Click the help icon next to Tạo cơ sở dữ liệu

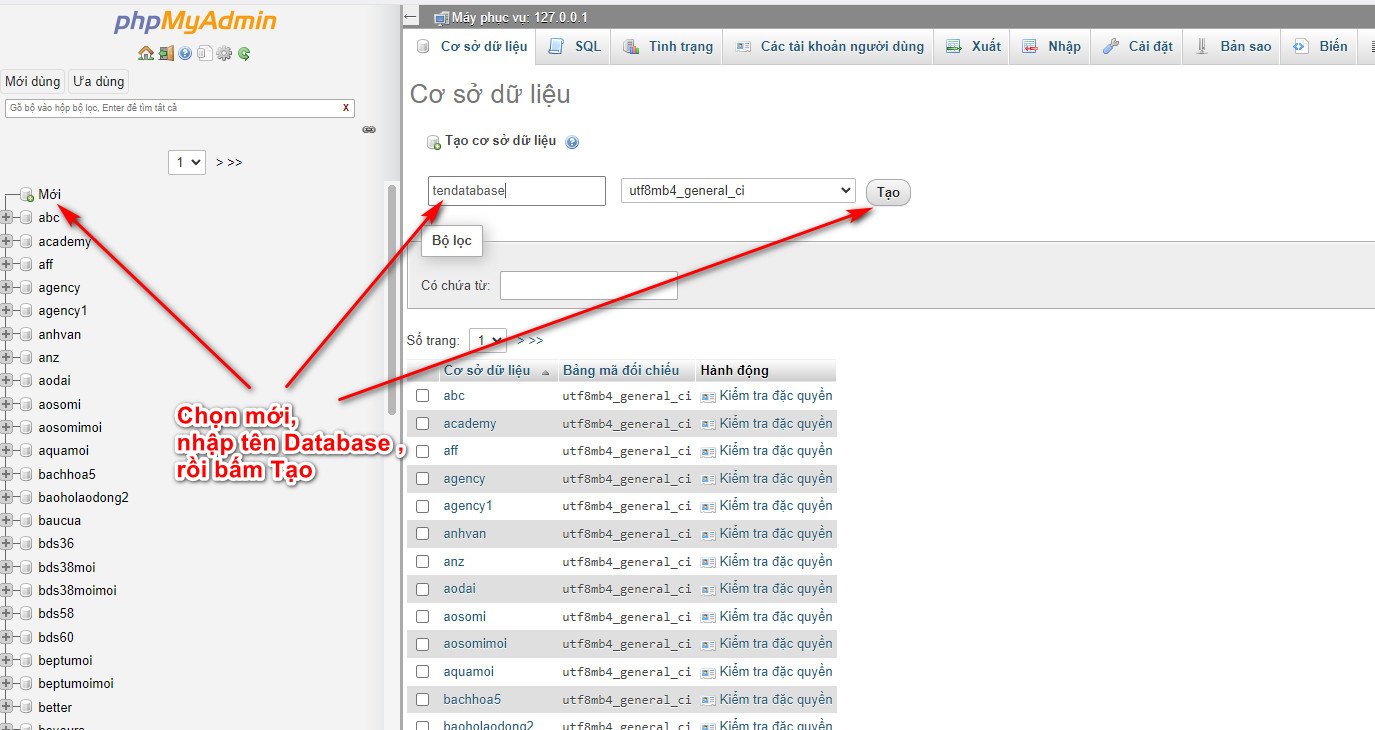coord(571,142)
